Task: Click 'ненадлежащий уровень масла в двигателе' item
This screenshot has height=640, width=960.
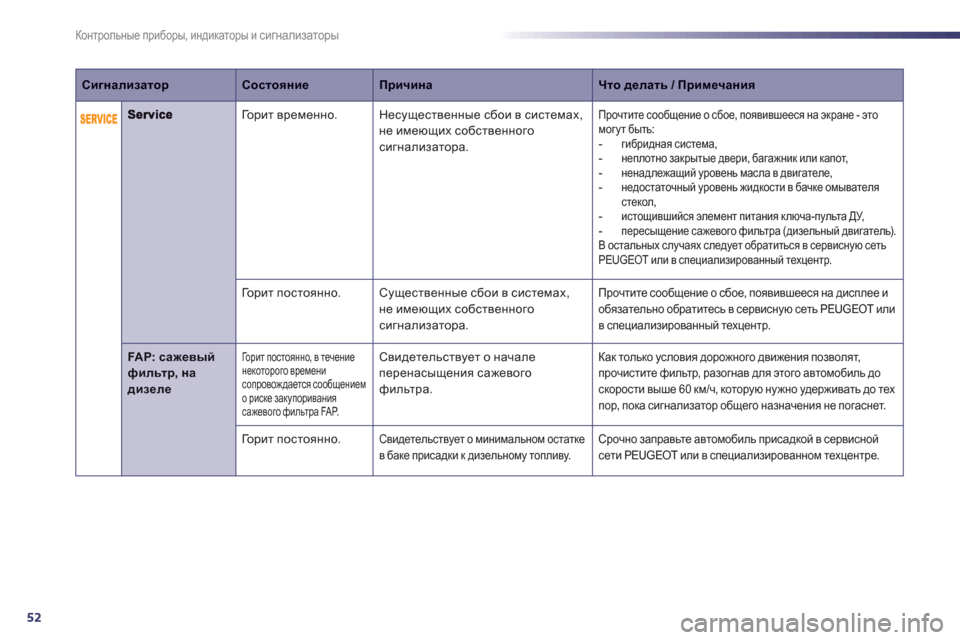Action: (727, 173)
